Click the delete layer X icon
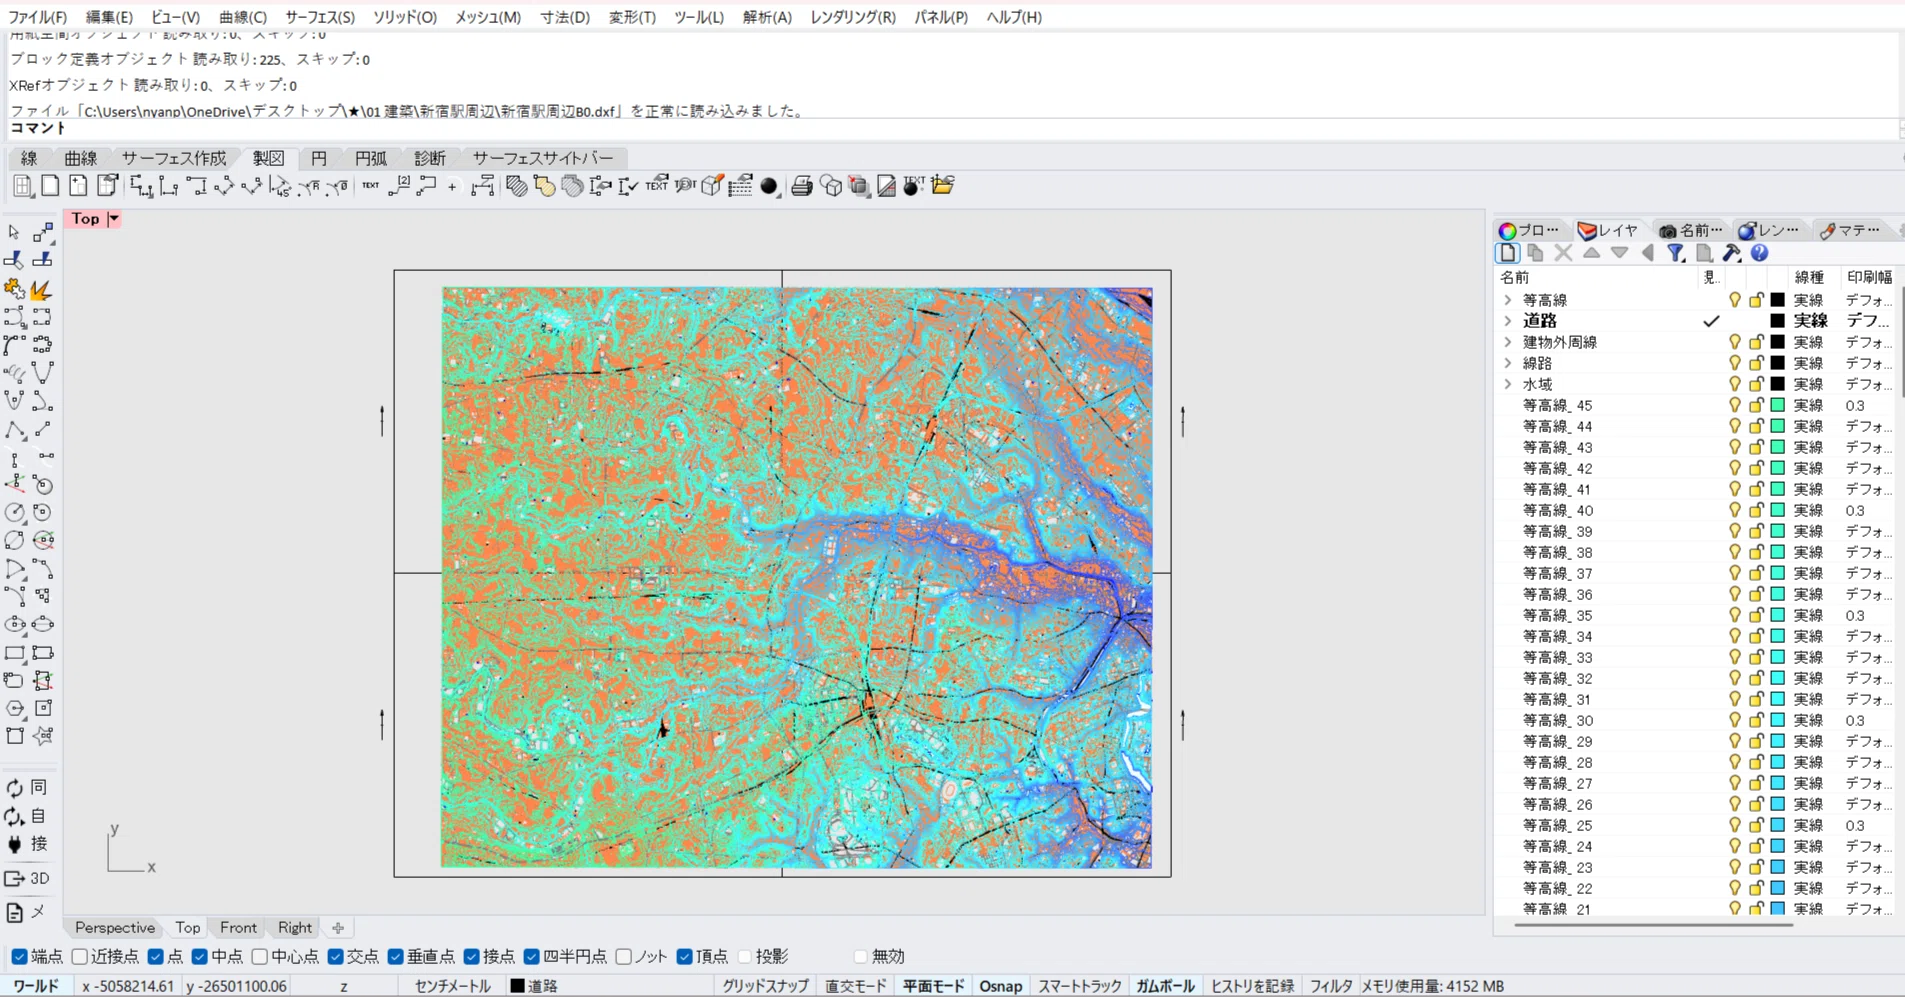Viewport: 1905px width, 997px height. [x=1564, y=253]
